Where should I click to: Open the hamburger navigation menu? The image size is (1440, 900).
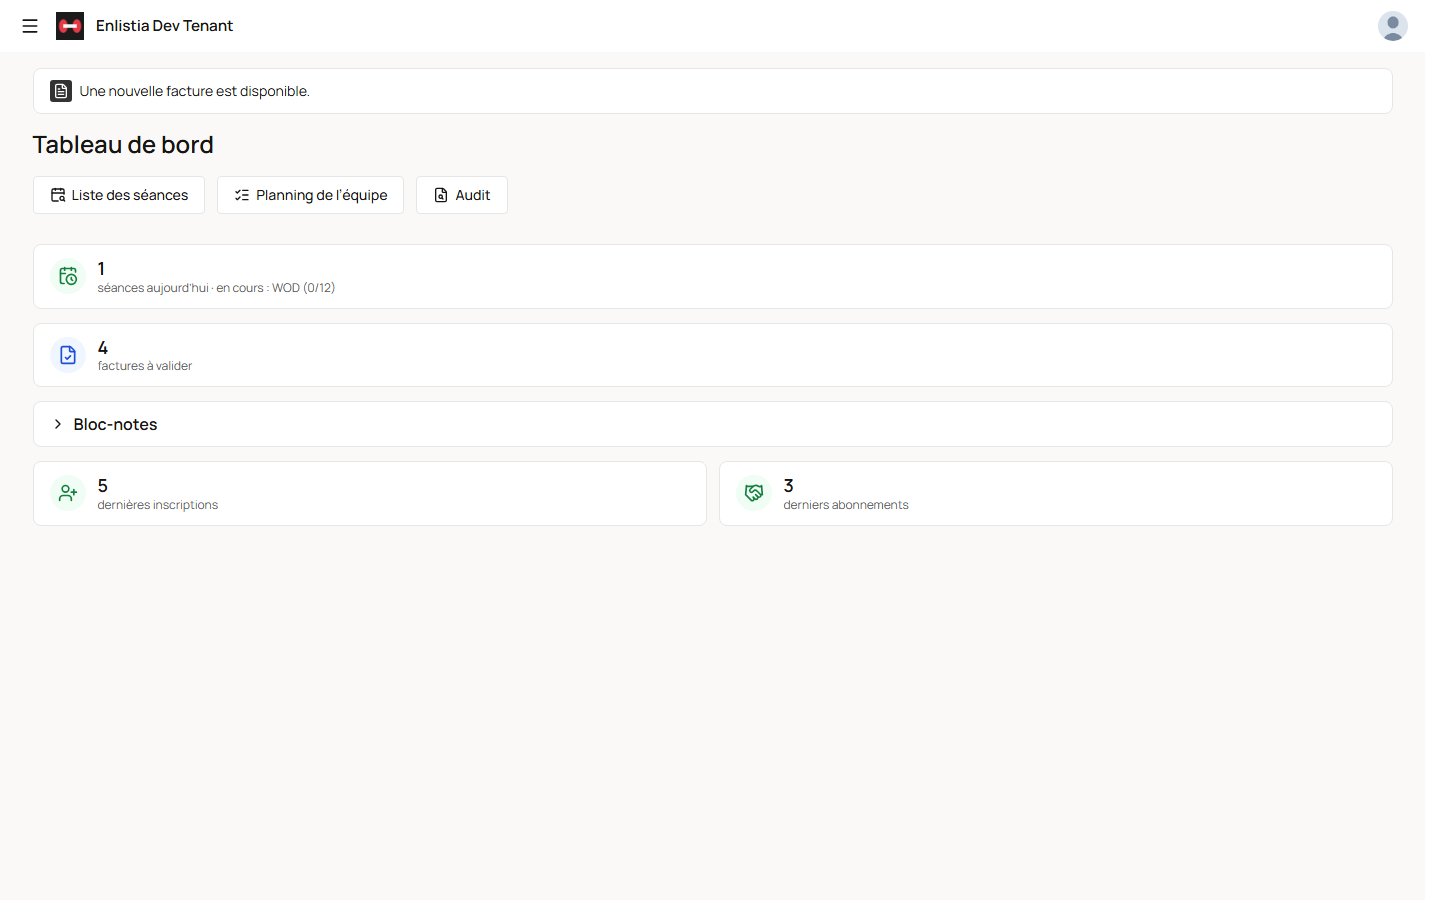[30, 26]
